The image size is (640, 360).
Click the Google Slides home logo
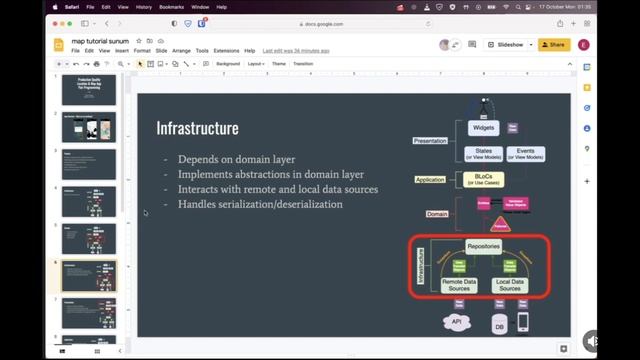tap(59, 45)
